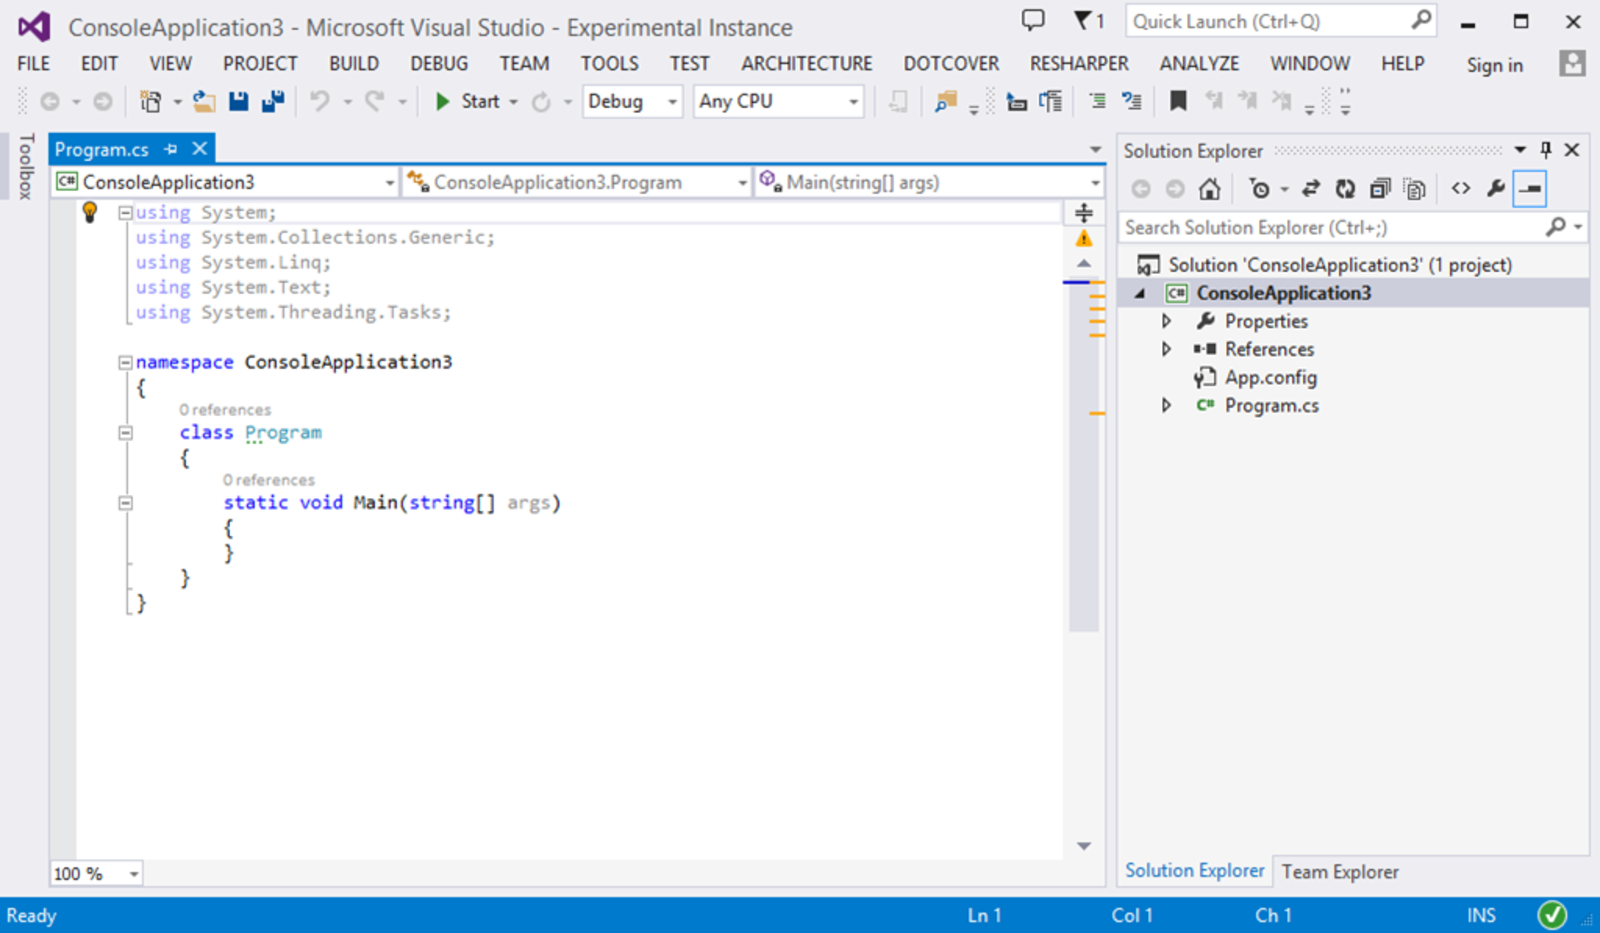Viewport: 1600px width, 933px height.
Task: Open the RESHARPER menu
Action: tap(1079, 63)
